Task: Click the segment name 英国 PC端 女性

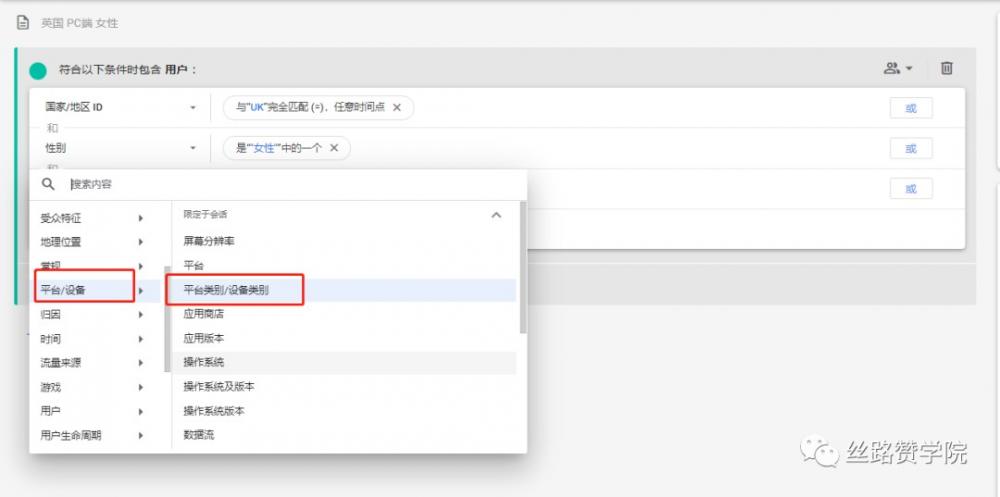Action: pyautogui.click(x=80, y=24)
